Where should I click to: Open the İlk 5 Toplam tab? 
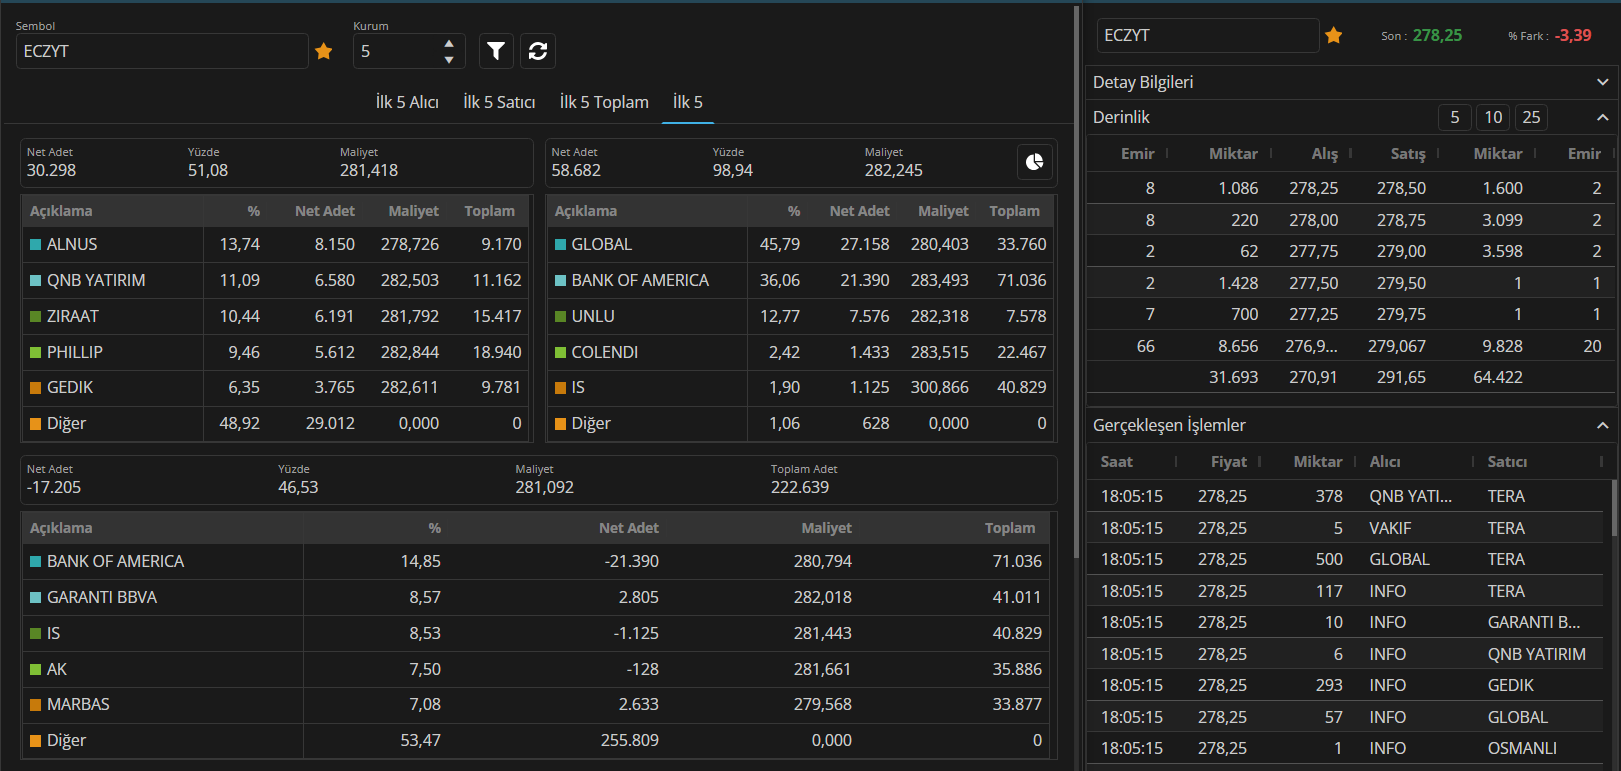point(604,102)
